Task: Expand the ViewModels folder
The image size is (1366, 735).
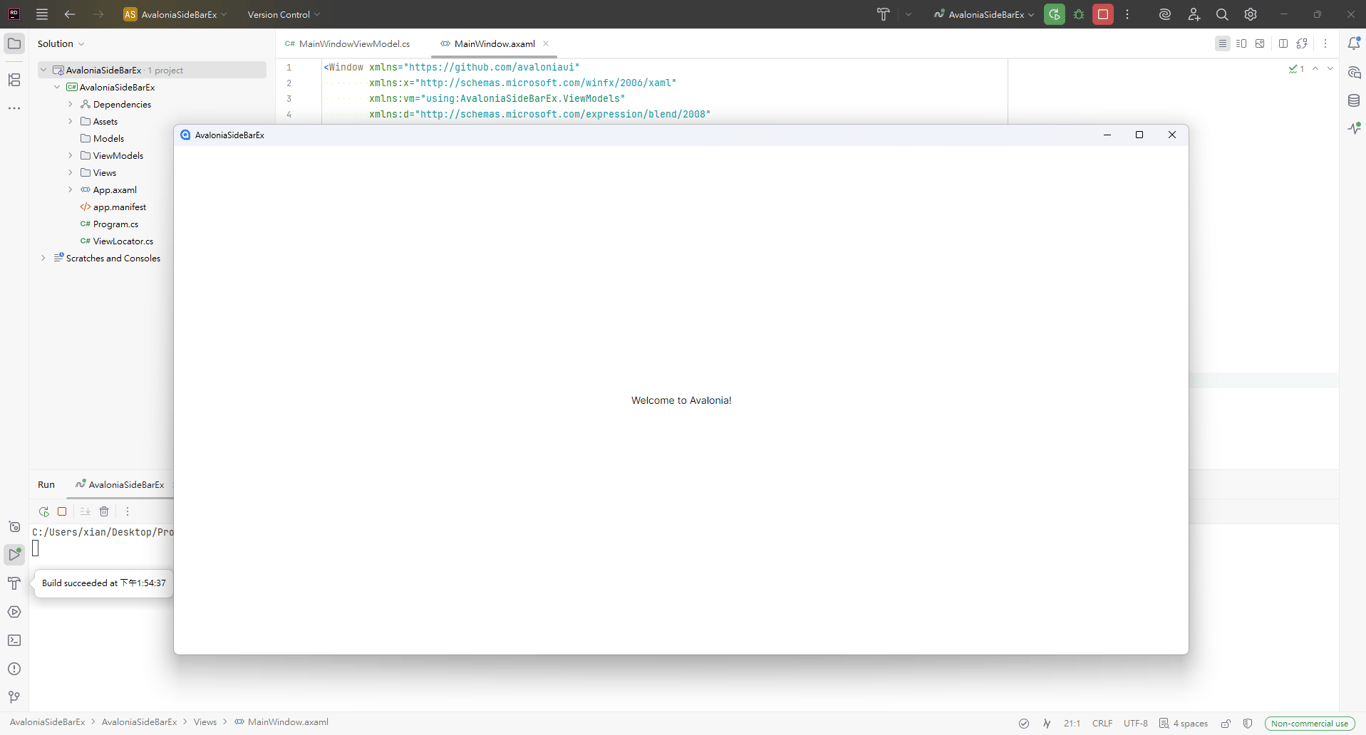Action: 71,156
